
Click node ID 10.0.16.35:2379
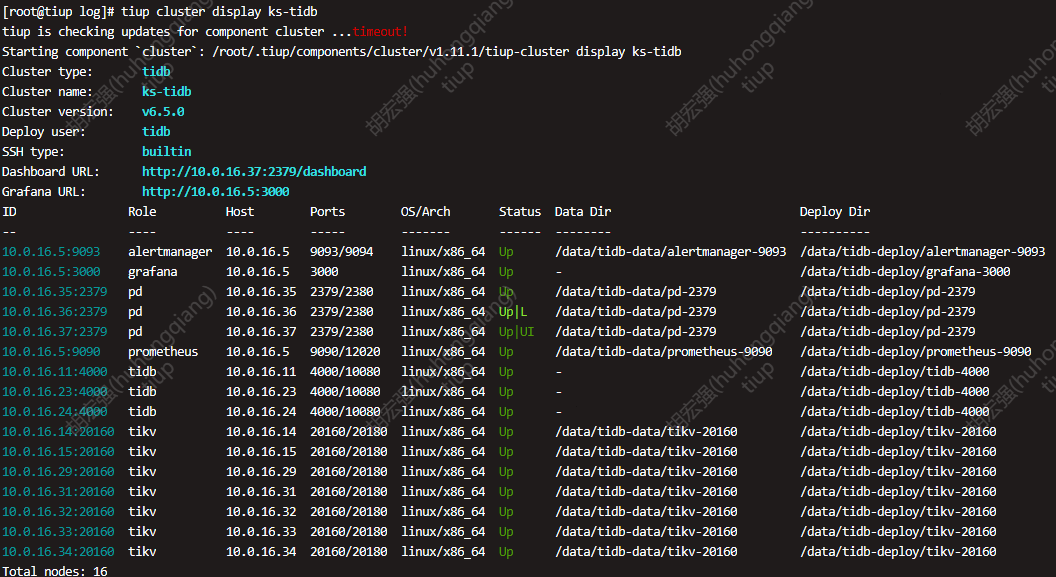[x=55, y=292]
